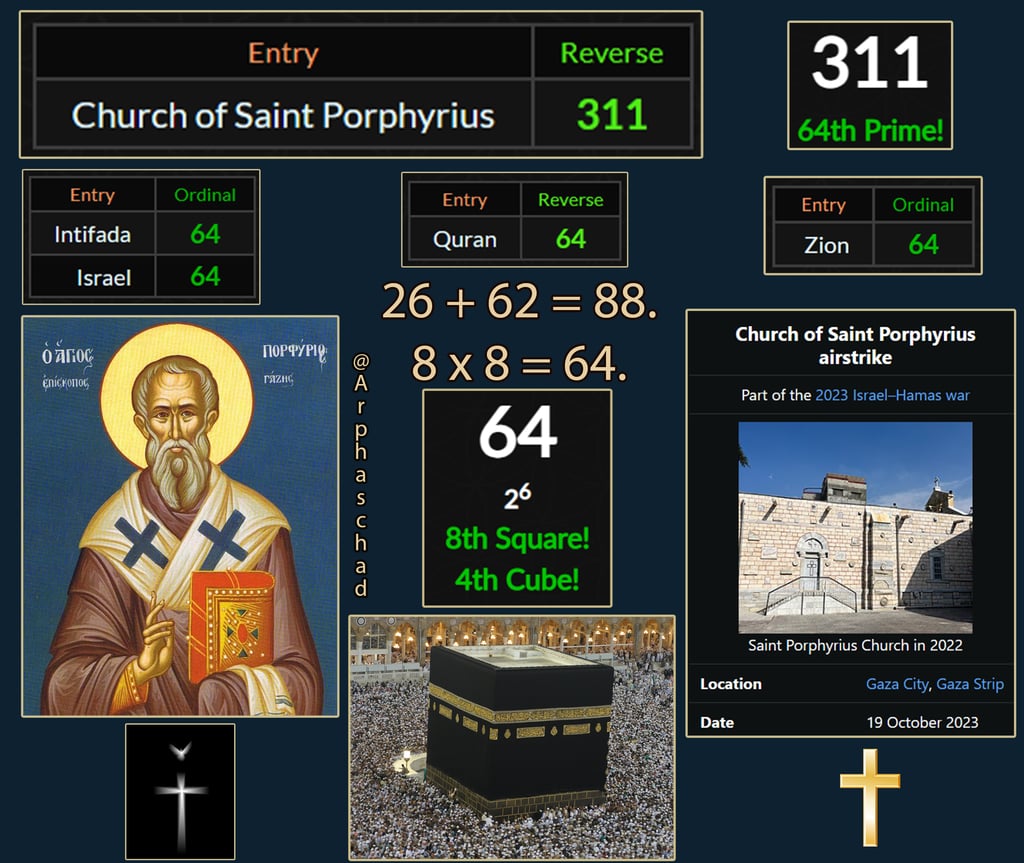Viewport: 1024px width, 863px height.
Task: Click Intifada's ordinal value 64
Action: pyautogui.click(x=205, y=234)
